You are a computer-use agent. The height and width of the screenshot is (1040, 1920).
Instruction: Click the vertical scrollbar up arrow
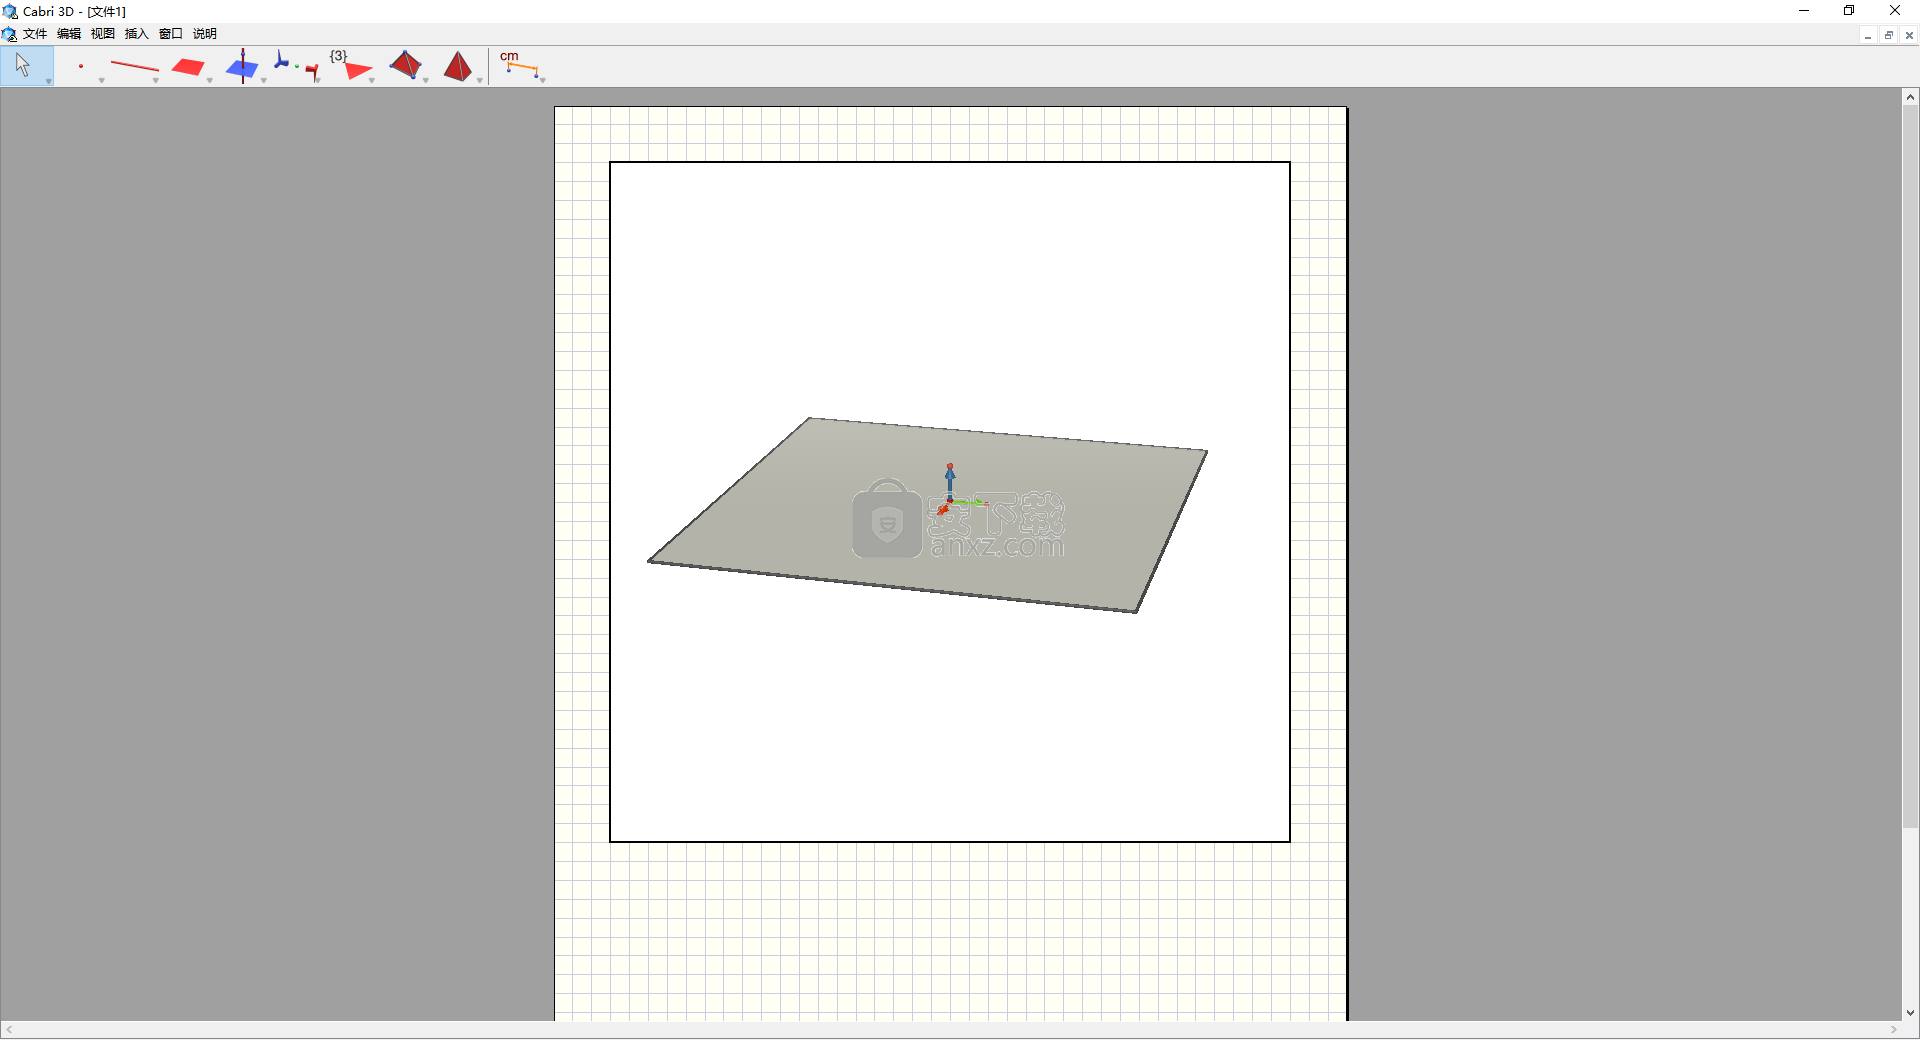(x=1910, y=97)
